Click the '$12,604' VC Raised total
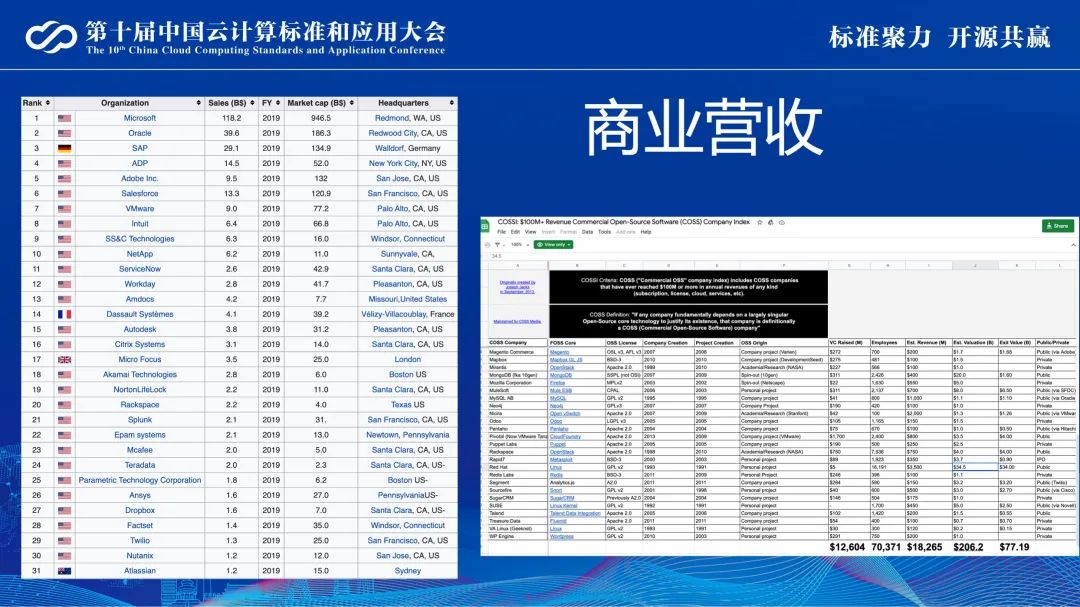This screenshot has width=1080, height=607. [847, 547]
